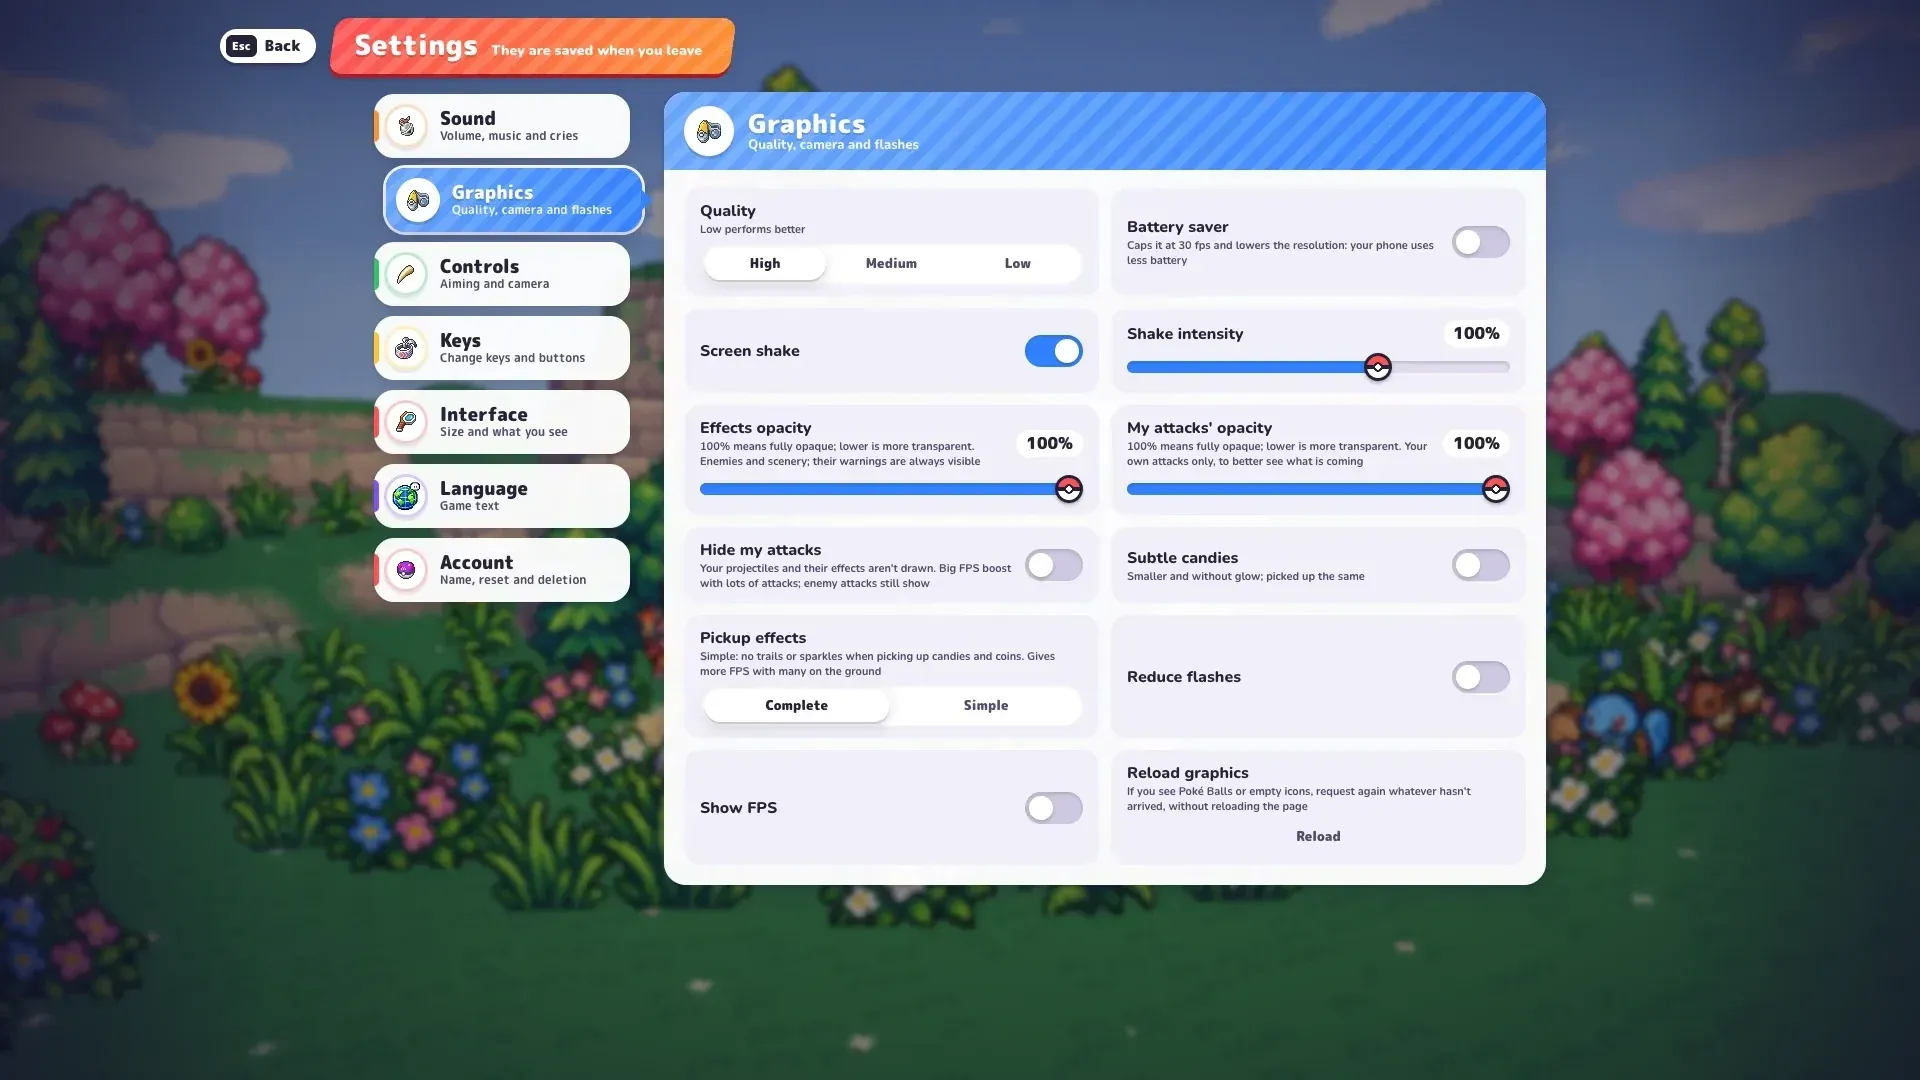The width and height of the screenshot is (1920, 1080).
Task: Click the Language globe icon
Action: [406, 496]
